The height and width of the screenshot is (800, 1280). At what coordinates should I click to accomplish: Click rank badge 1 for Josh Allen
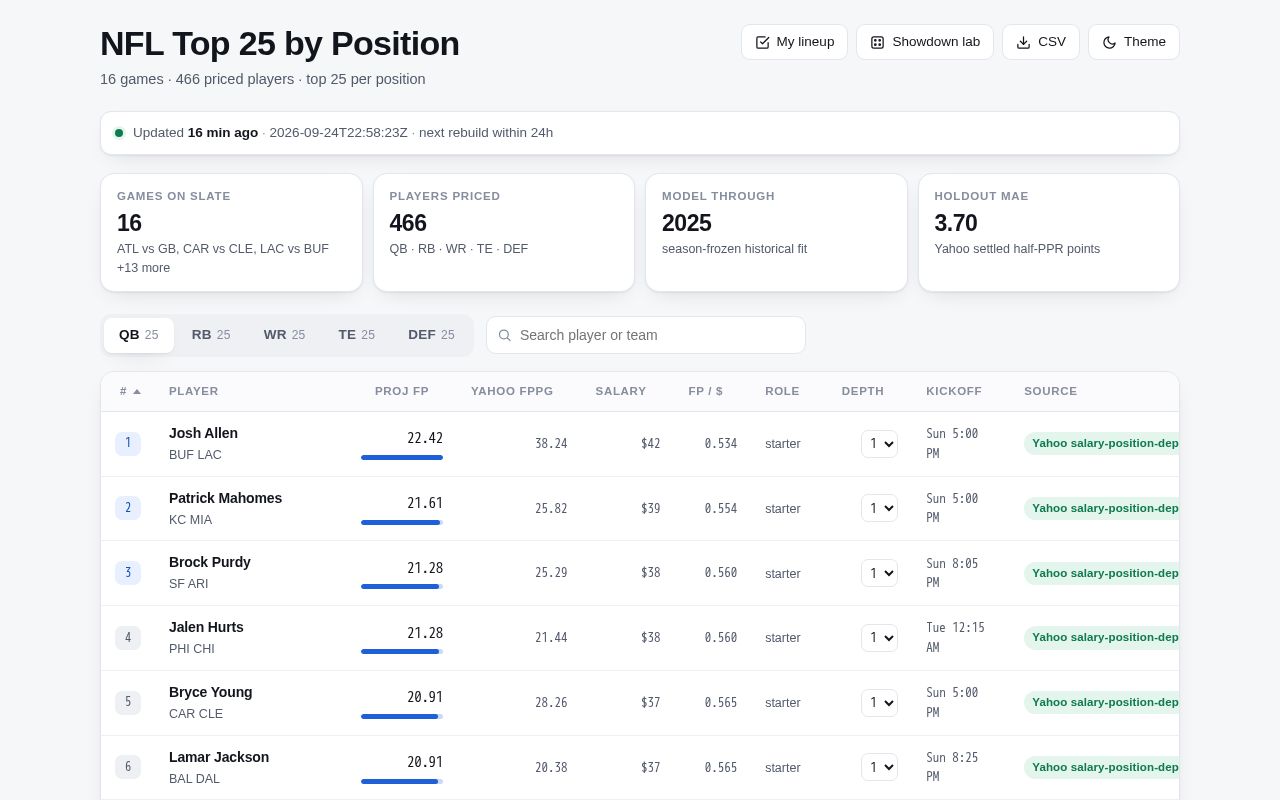point(128,444)
